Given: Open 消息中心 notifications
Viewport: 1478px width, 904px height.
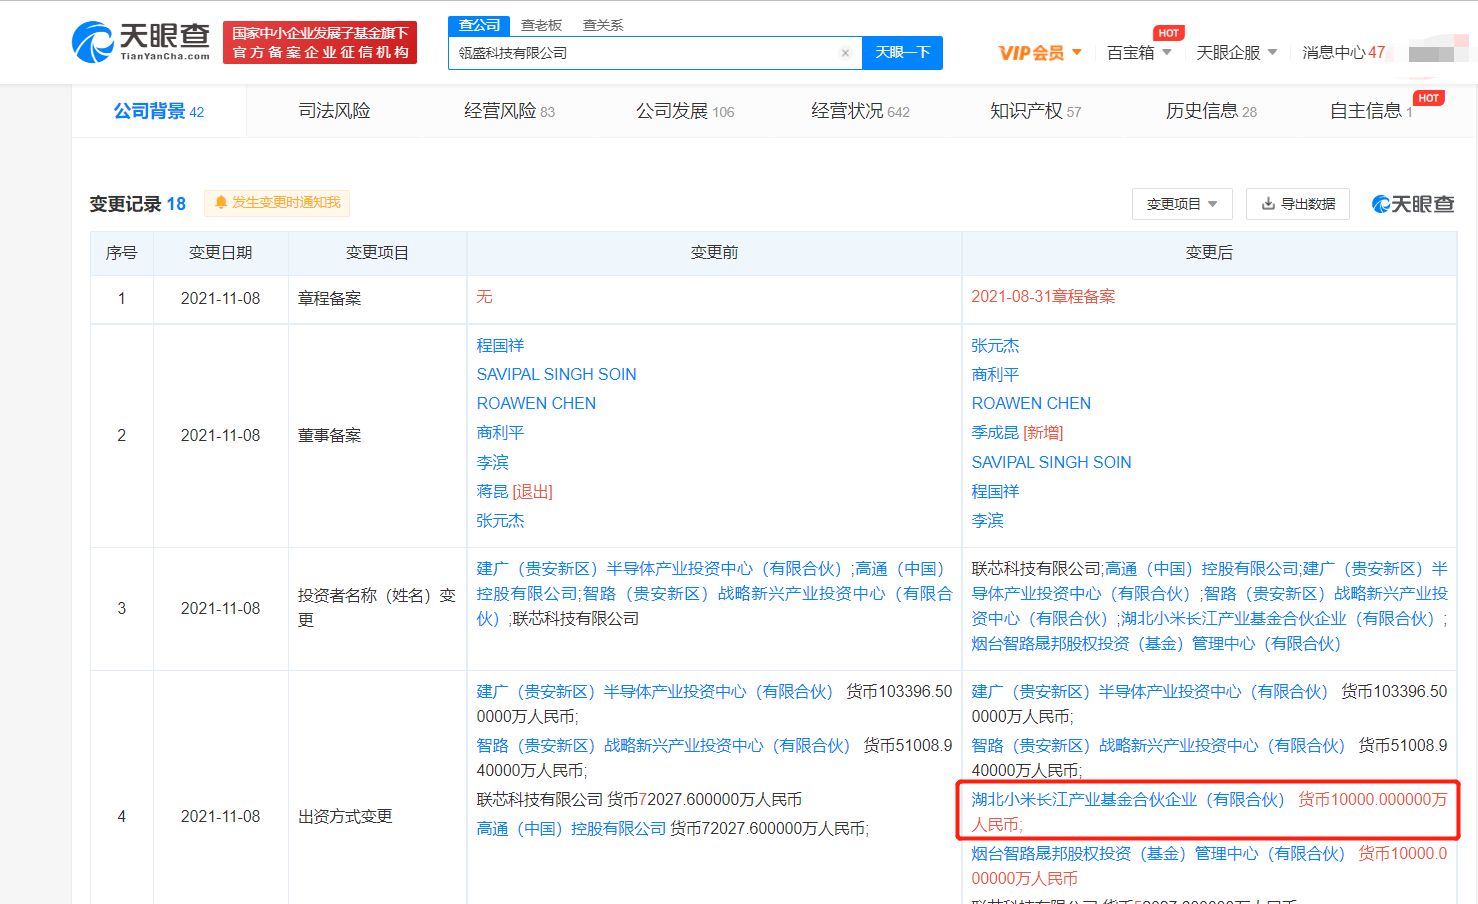Looking at the screenshot, I should 1343,53.
